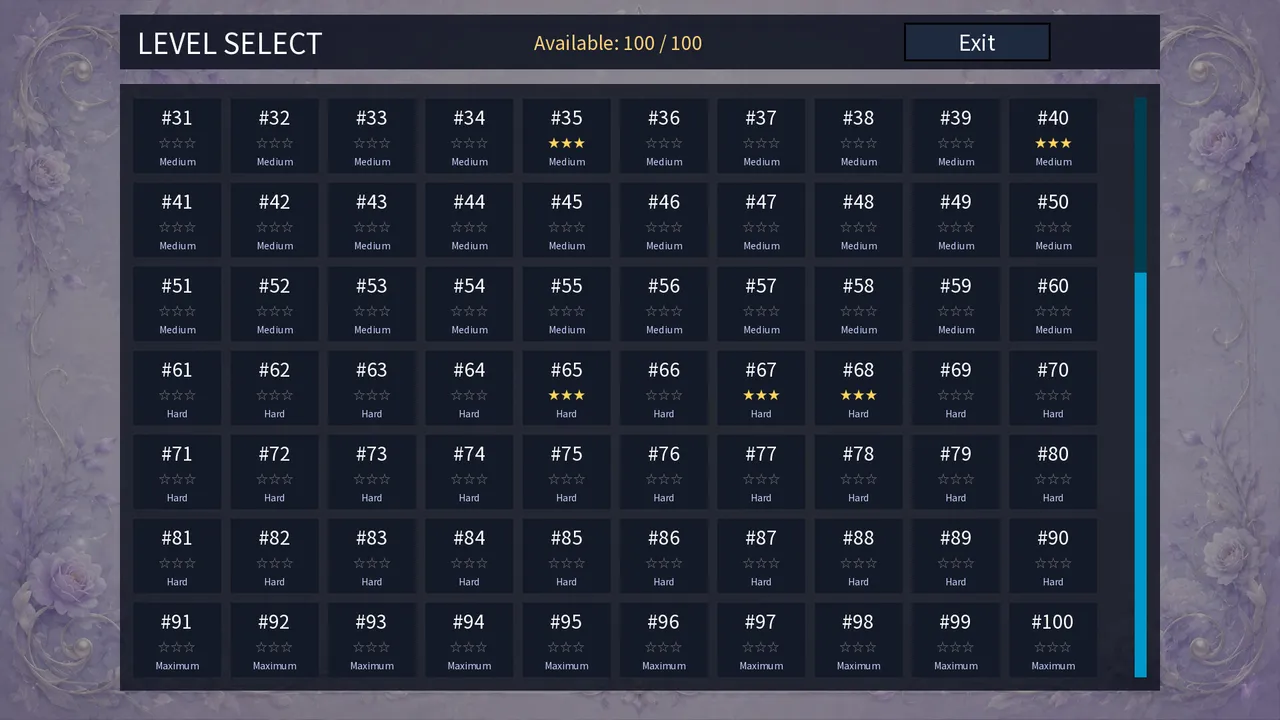
Task: Select level #44 Medium tile
Action: point(469,220)
